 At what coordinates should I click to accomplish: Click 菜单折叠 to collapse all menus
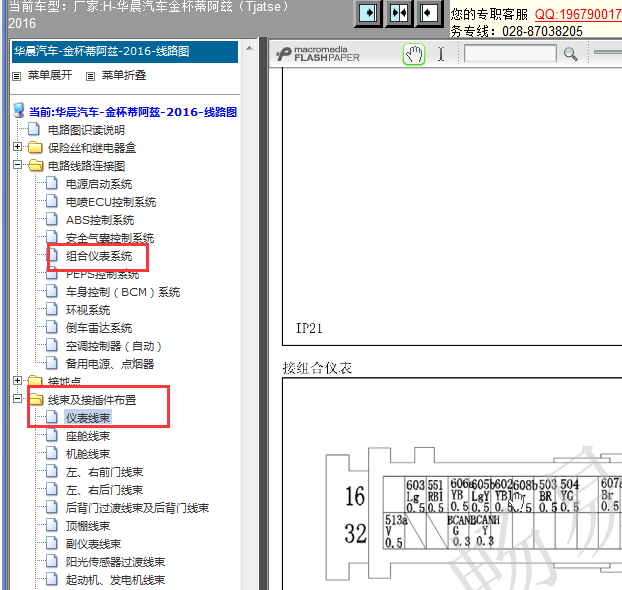tap(124, 75)
